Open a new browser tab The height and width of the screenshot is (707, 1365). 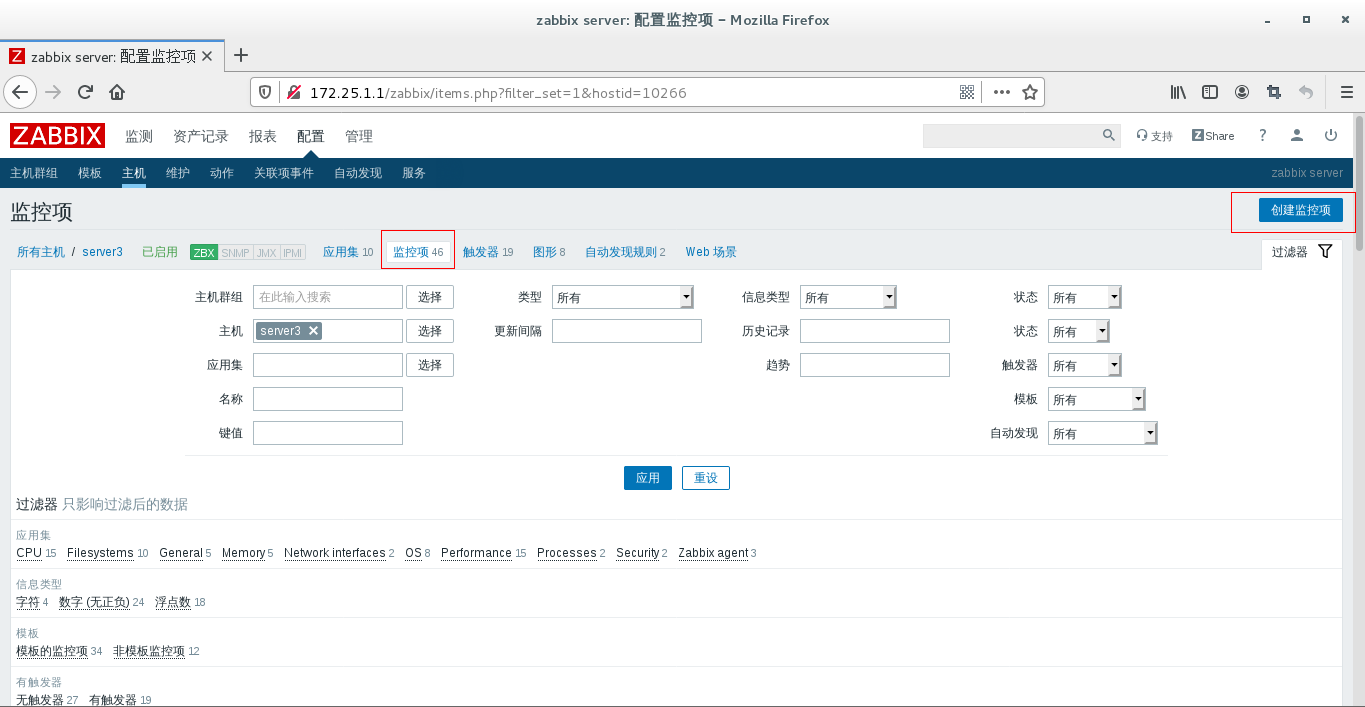(240, 55)
